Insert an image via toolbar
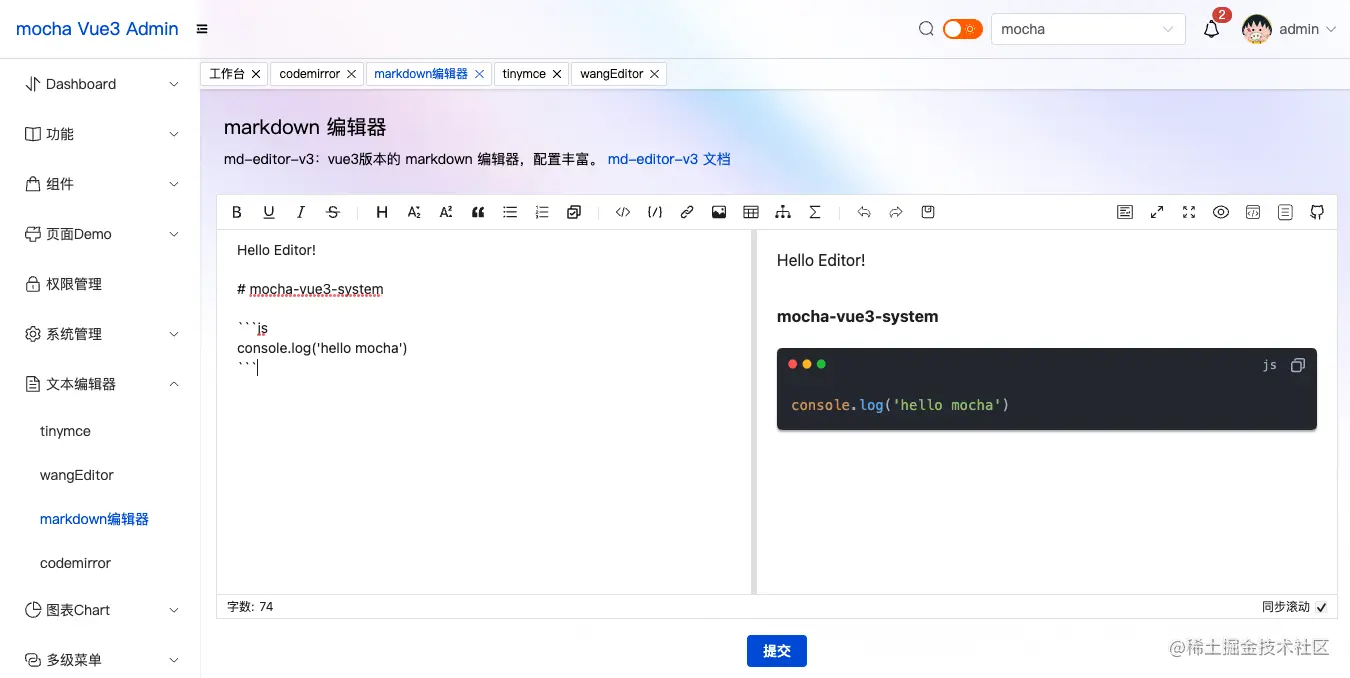Image resolution: width=1350 pixels, height=678 pixels. (719, 212)
